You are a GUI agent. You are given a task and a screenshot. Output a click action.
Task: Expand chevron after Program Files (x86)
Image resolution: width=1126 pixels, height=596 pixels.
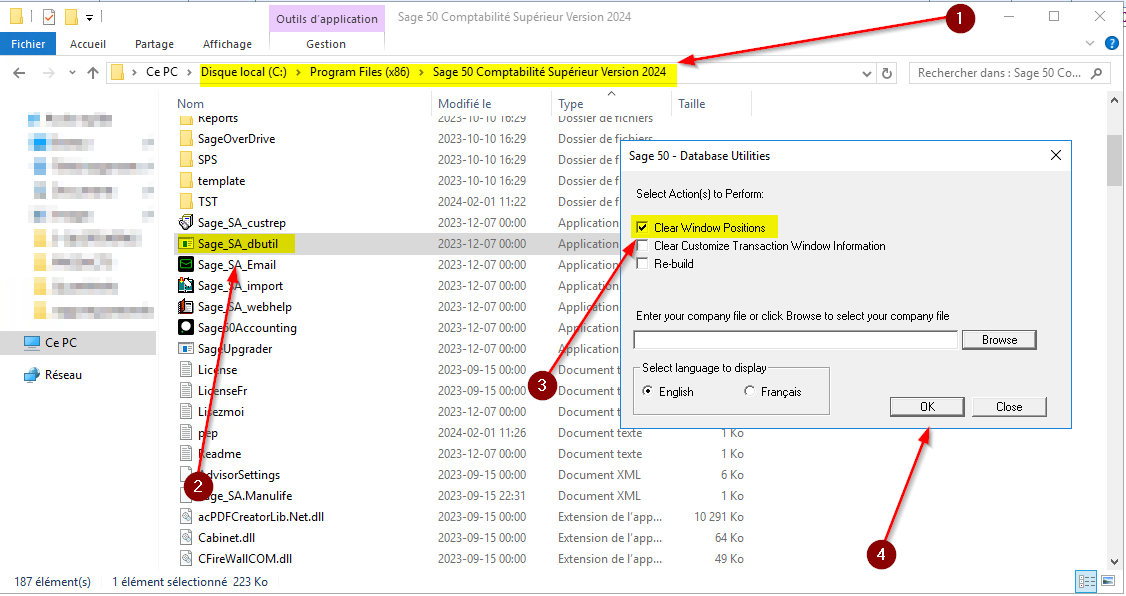(421, 73)
